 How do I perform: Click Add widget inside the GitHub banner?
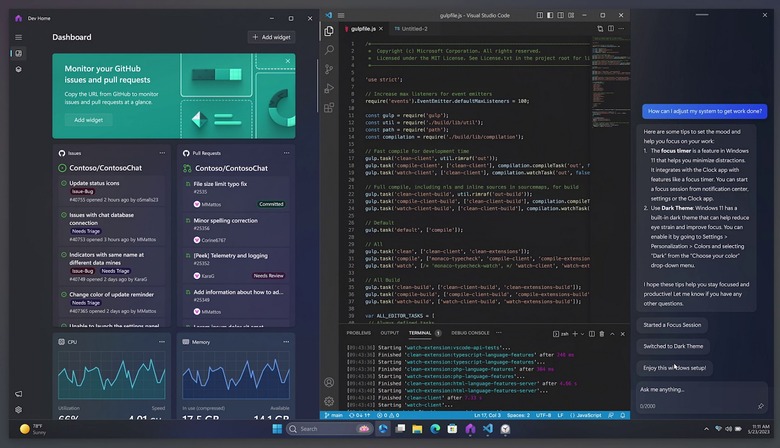[x=89, y=120]
